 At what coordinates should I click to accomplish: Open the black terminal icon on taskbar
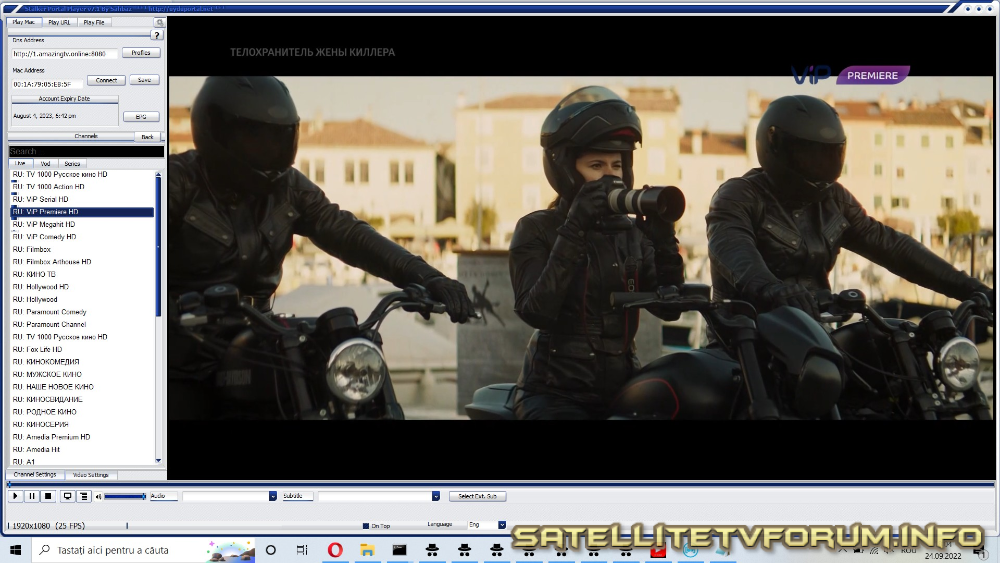point(399,550)
